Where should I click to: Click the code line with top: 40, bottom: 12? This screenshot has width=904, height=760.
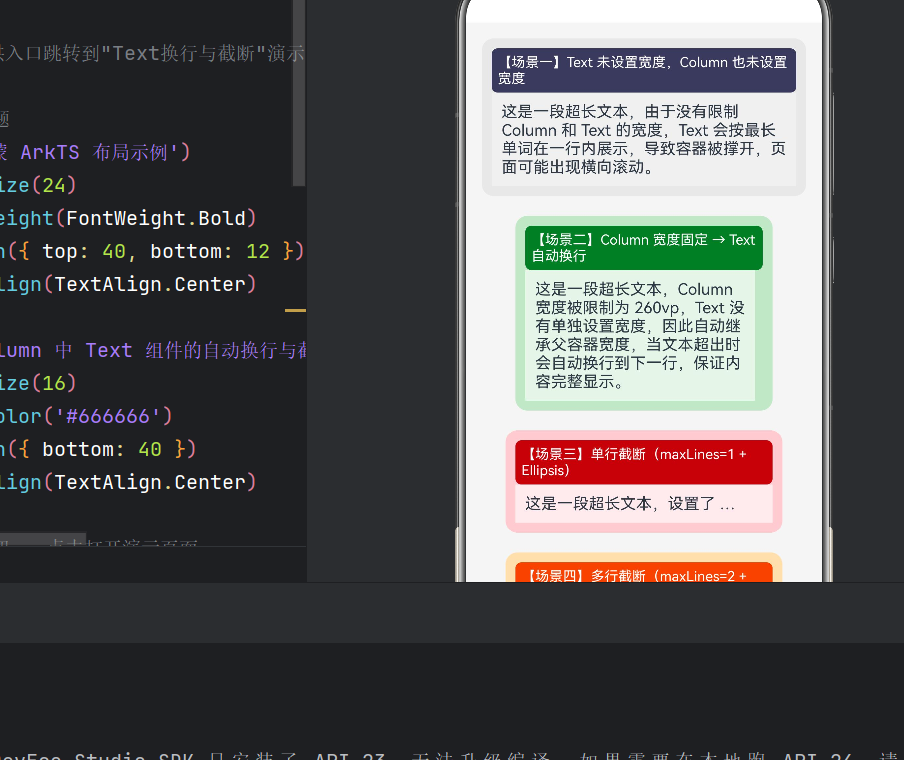[152, 251]
